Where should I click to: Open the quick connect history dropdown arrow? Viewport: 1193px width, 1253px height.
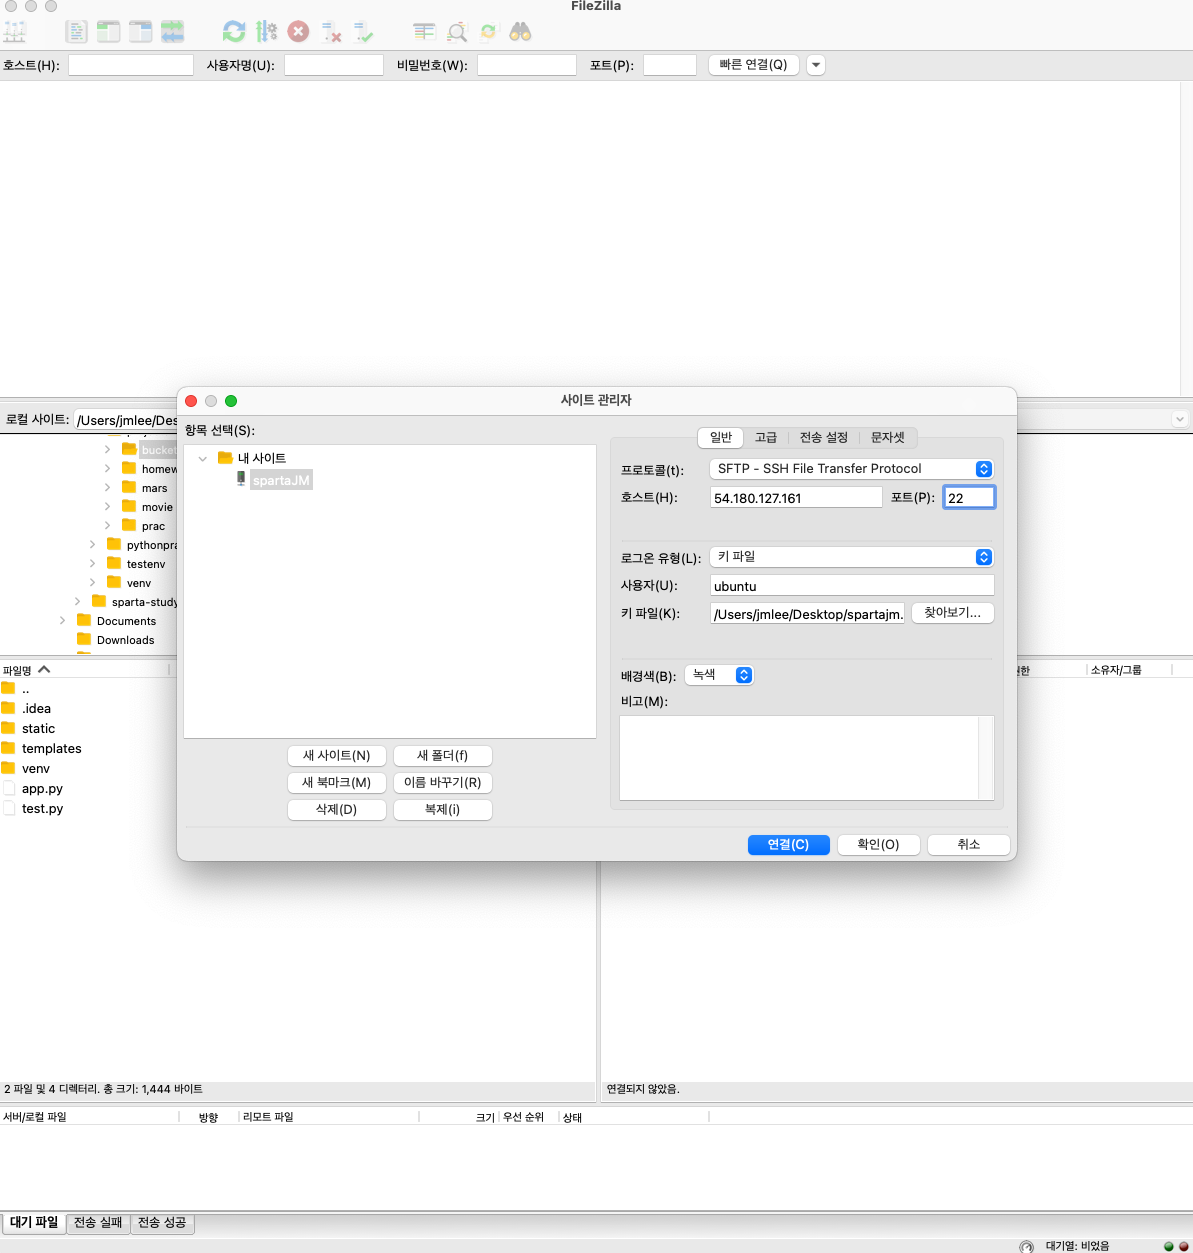click(816, 65)
